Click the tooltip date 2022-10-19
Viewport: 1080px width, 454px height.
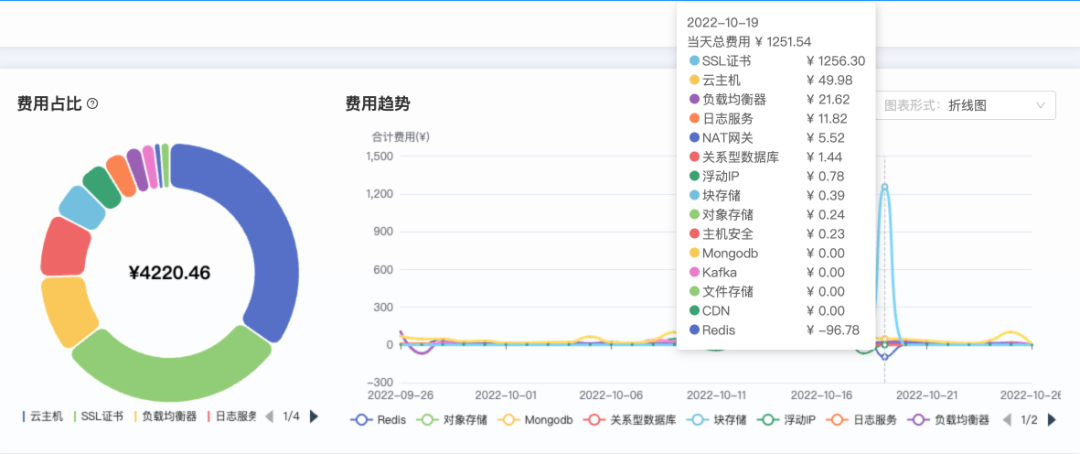tap(723, 23)
